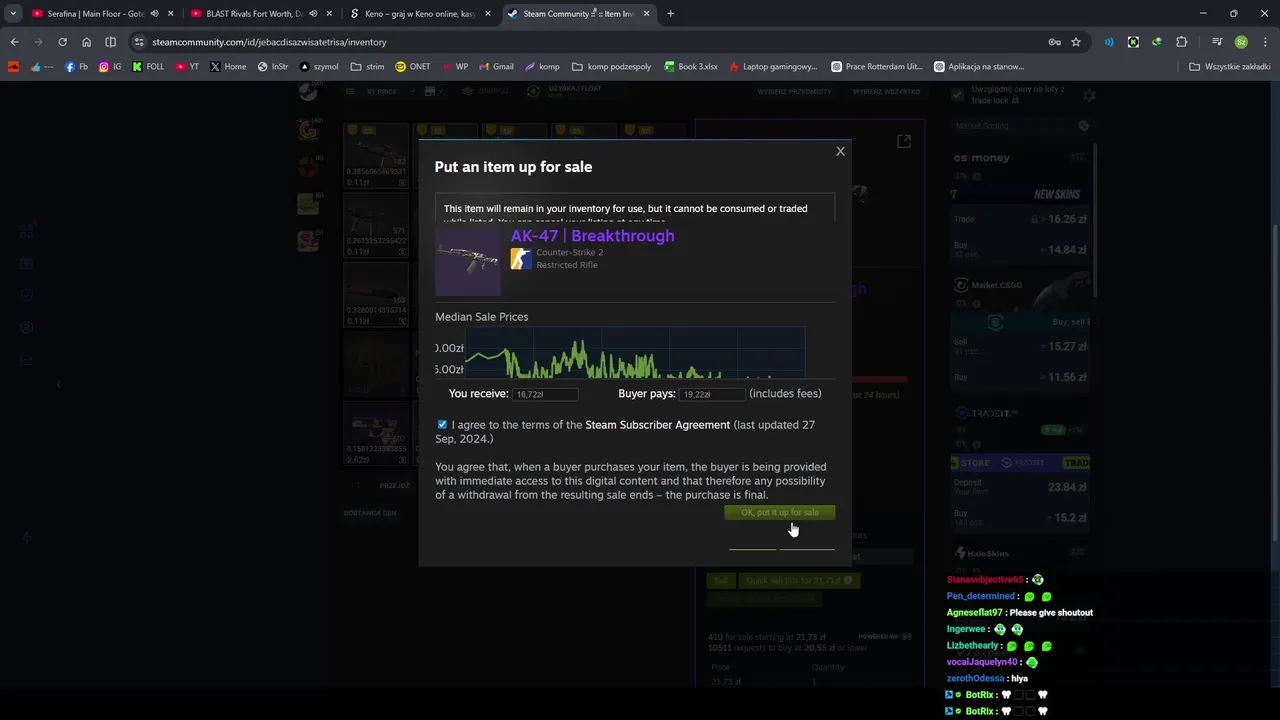Open the browser extensions puzzle icon
Image resolution: width=1280 pixels, height=720 pixels.
(x=1182, y=42)
